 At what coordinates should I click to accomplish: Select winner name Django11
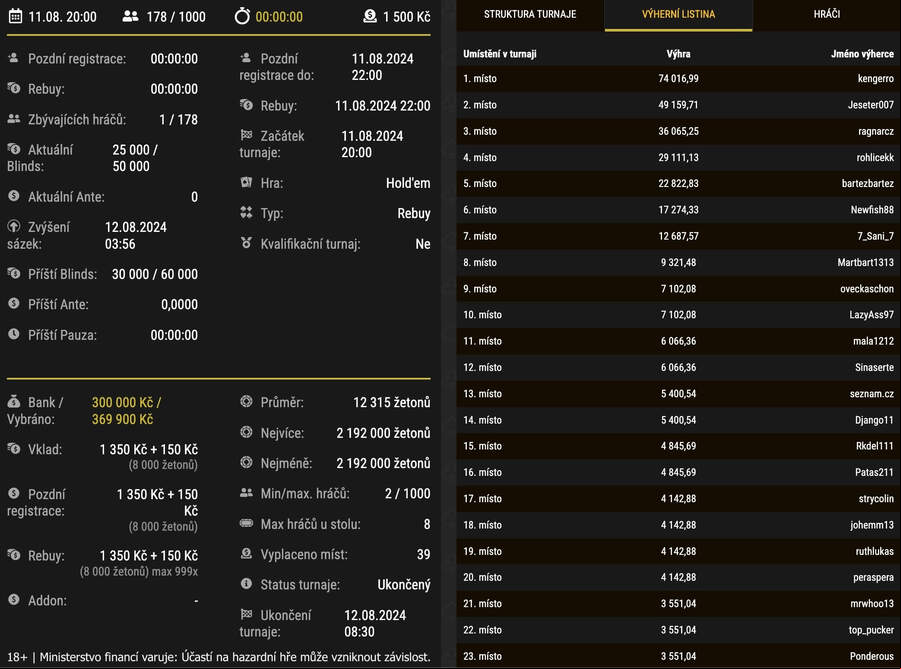pyautogui.click(x=874, y=421)
